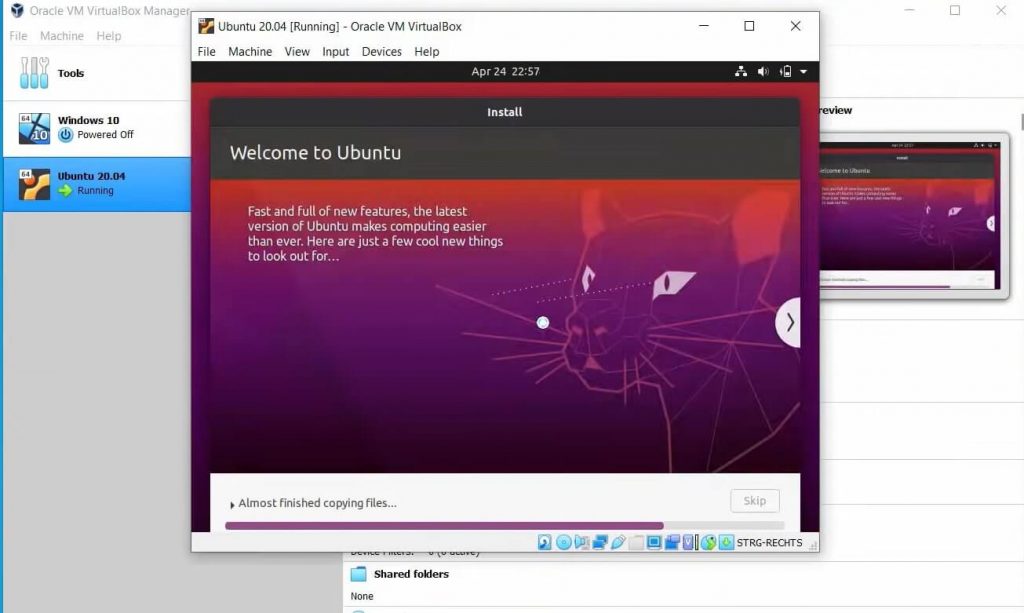This screenshot has width=1024, height=613.
Task: Click the network icon in Ubuntu's top panel
Action: point(741,71)
